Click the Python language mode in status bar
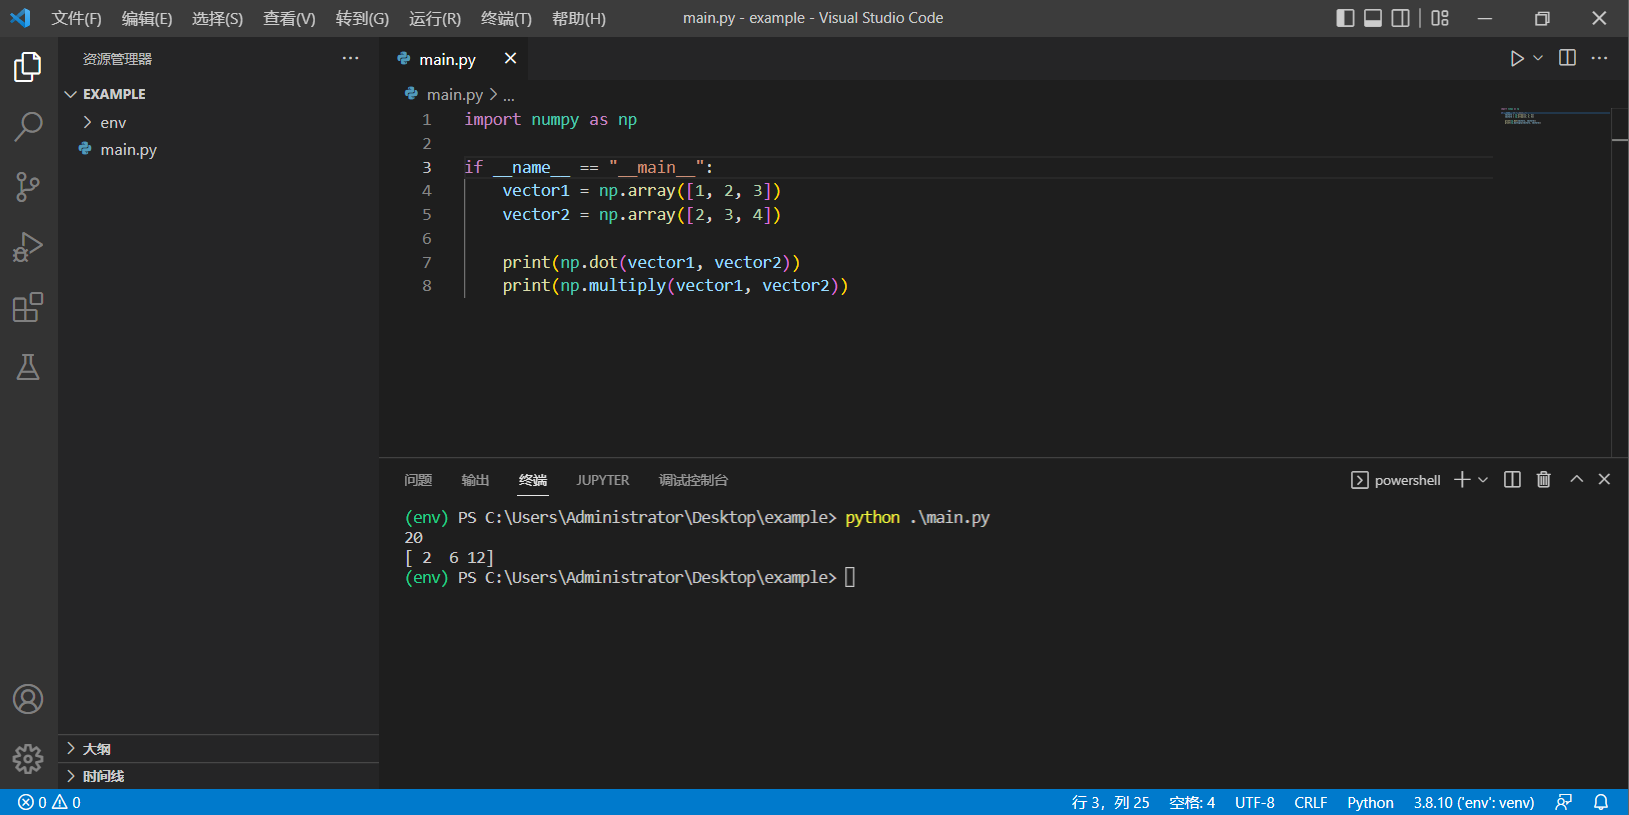 [1369, 802]
